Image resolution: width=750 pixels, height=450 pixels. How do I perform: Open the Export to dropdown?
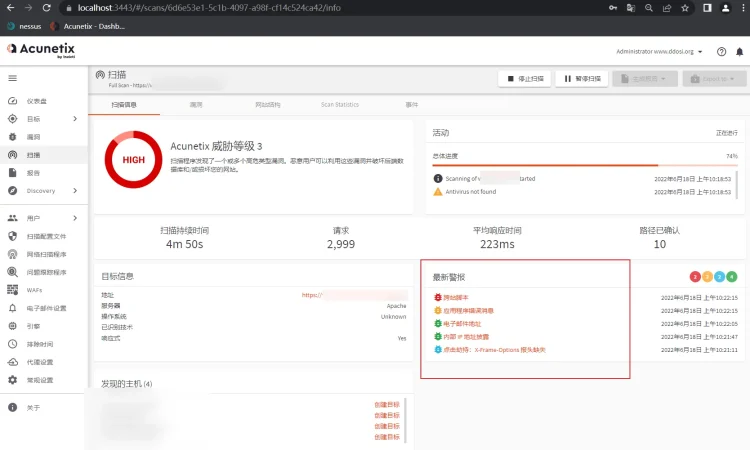click(714, 78)
